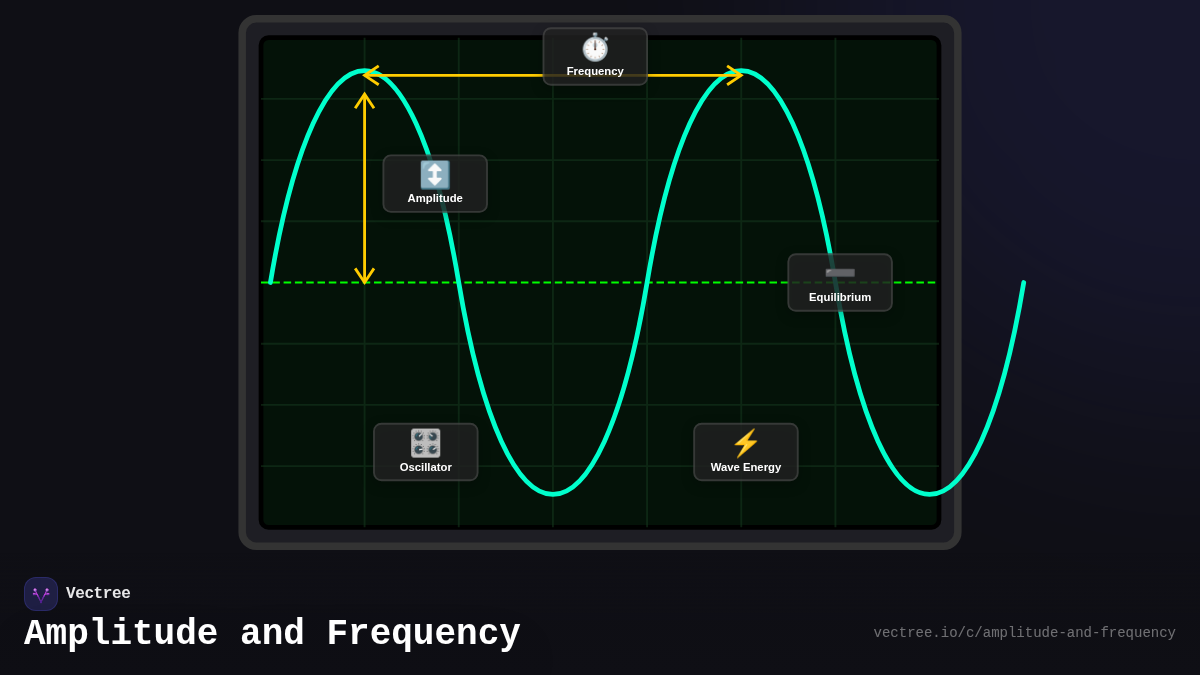
Task: Click the horizontal bar icon above Equilibrium
Action: [x=840, y=271]
